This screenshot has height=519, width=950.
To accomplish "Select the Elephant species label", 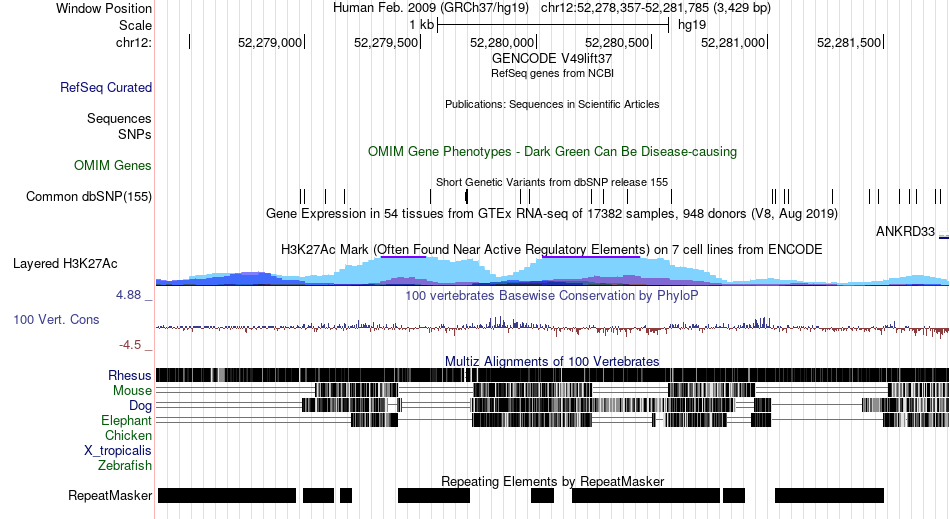I will click(127, 420).
